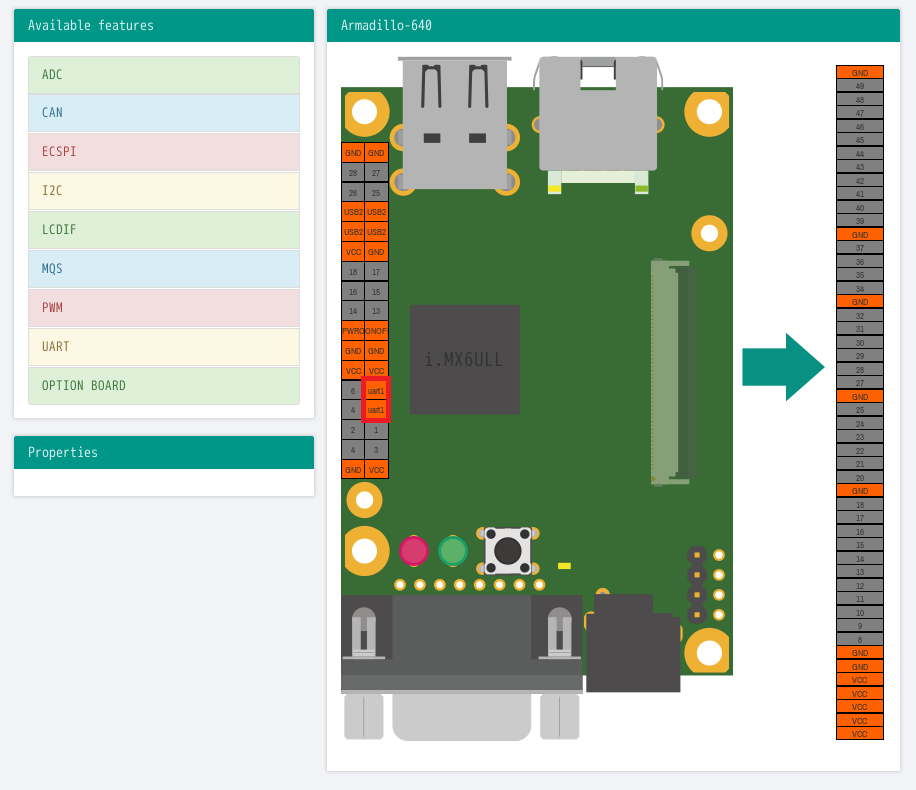Click the highlighted upper uart1 pin
This screenshot has width=916, height=790.
click(x=376, y=391)
